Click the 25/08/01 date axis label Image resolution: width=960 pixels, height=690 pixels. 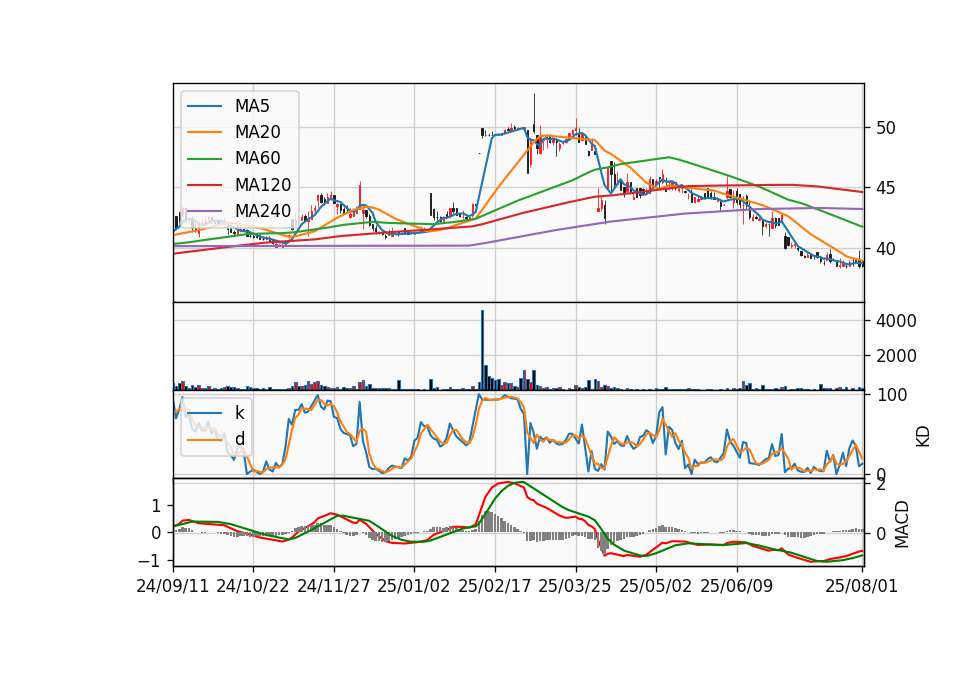[861, 586]
